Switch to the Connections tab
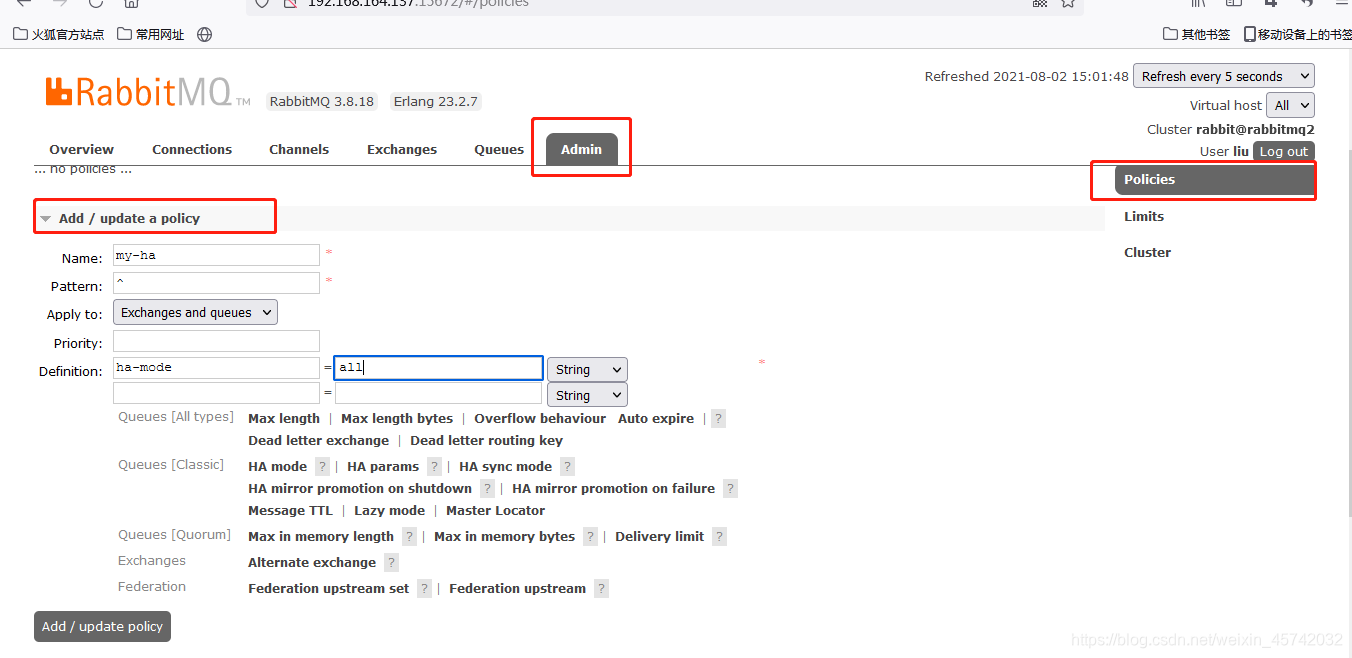Image resolution: width=1352 pixels, height=658 pixels. (192, 149)
